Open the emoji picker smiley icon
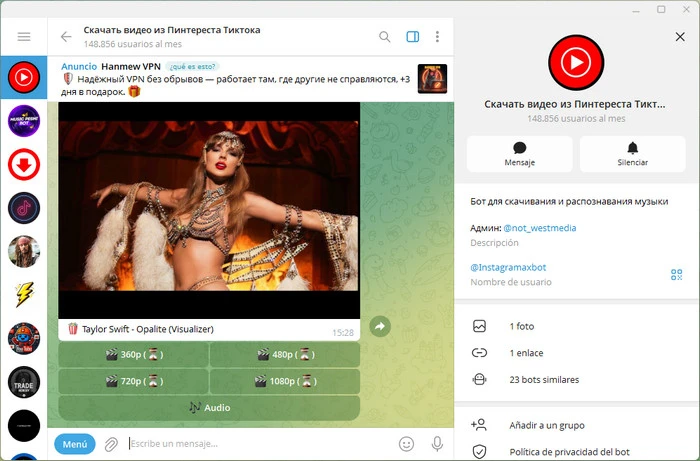This screenshot has height=461, width=700. point(406,444)
